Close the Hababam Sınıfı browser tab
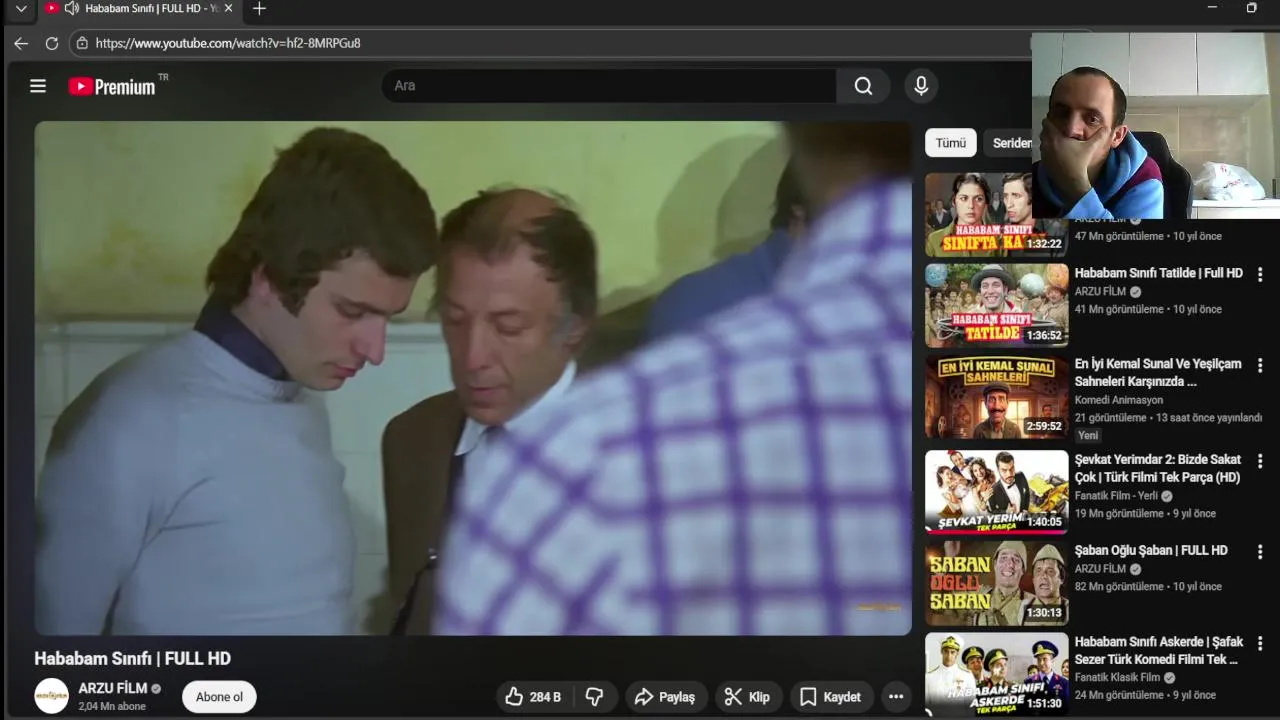The image size is (1280, 720). [x=228, y=8]
